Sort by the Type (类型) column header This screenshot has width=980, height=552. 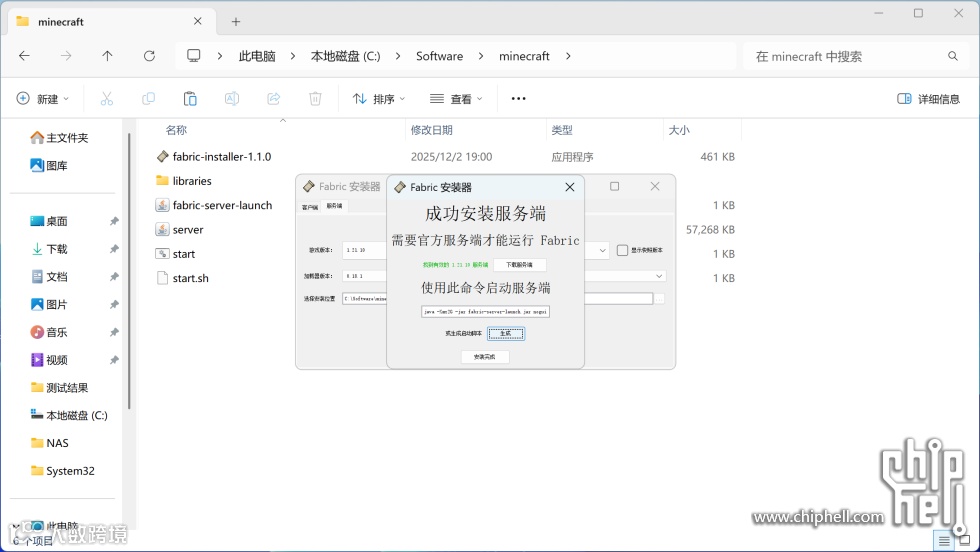coord(562,130)
